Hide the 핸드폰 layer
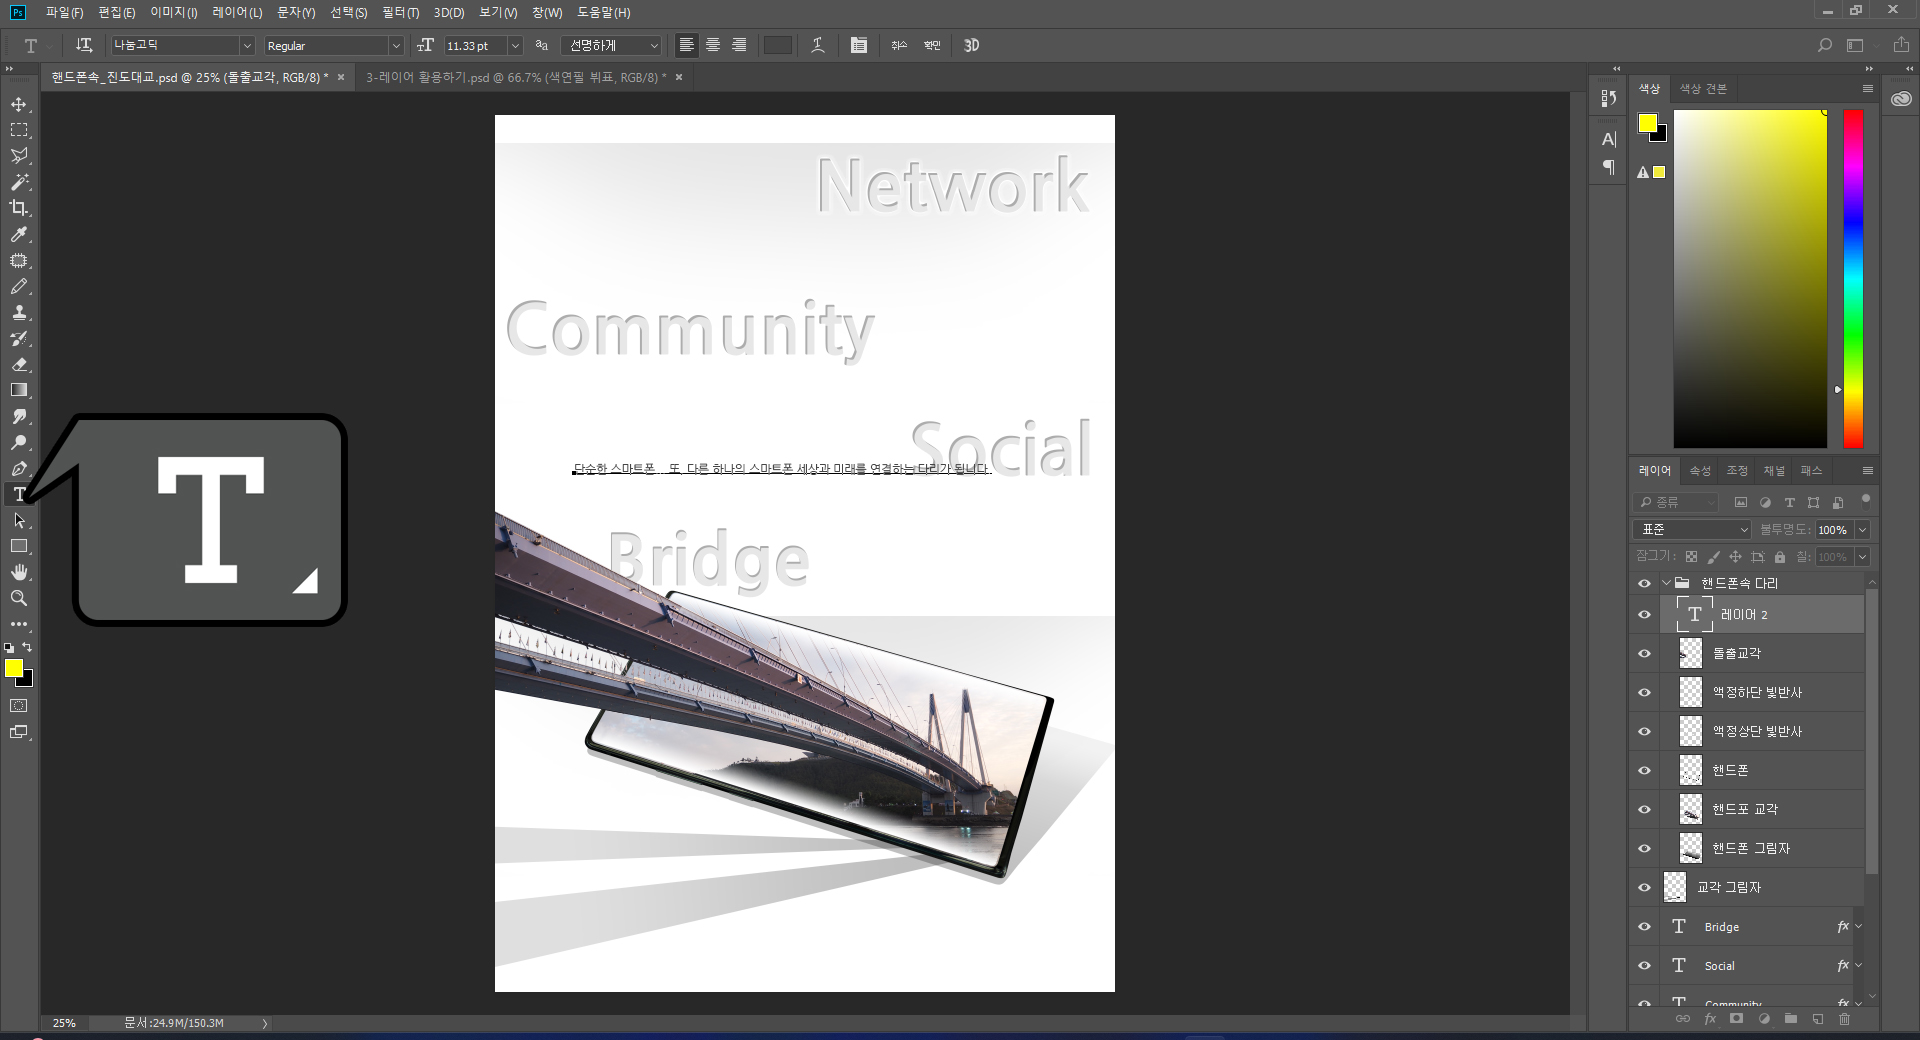Image resolution: width=1920 pixels, height=1040 pixels. (x=1644, y=771)
